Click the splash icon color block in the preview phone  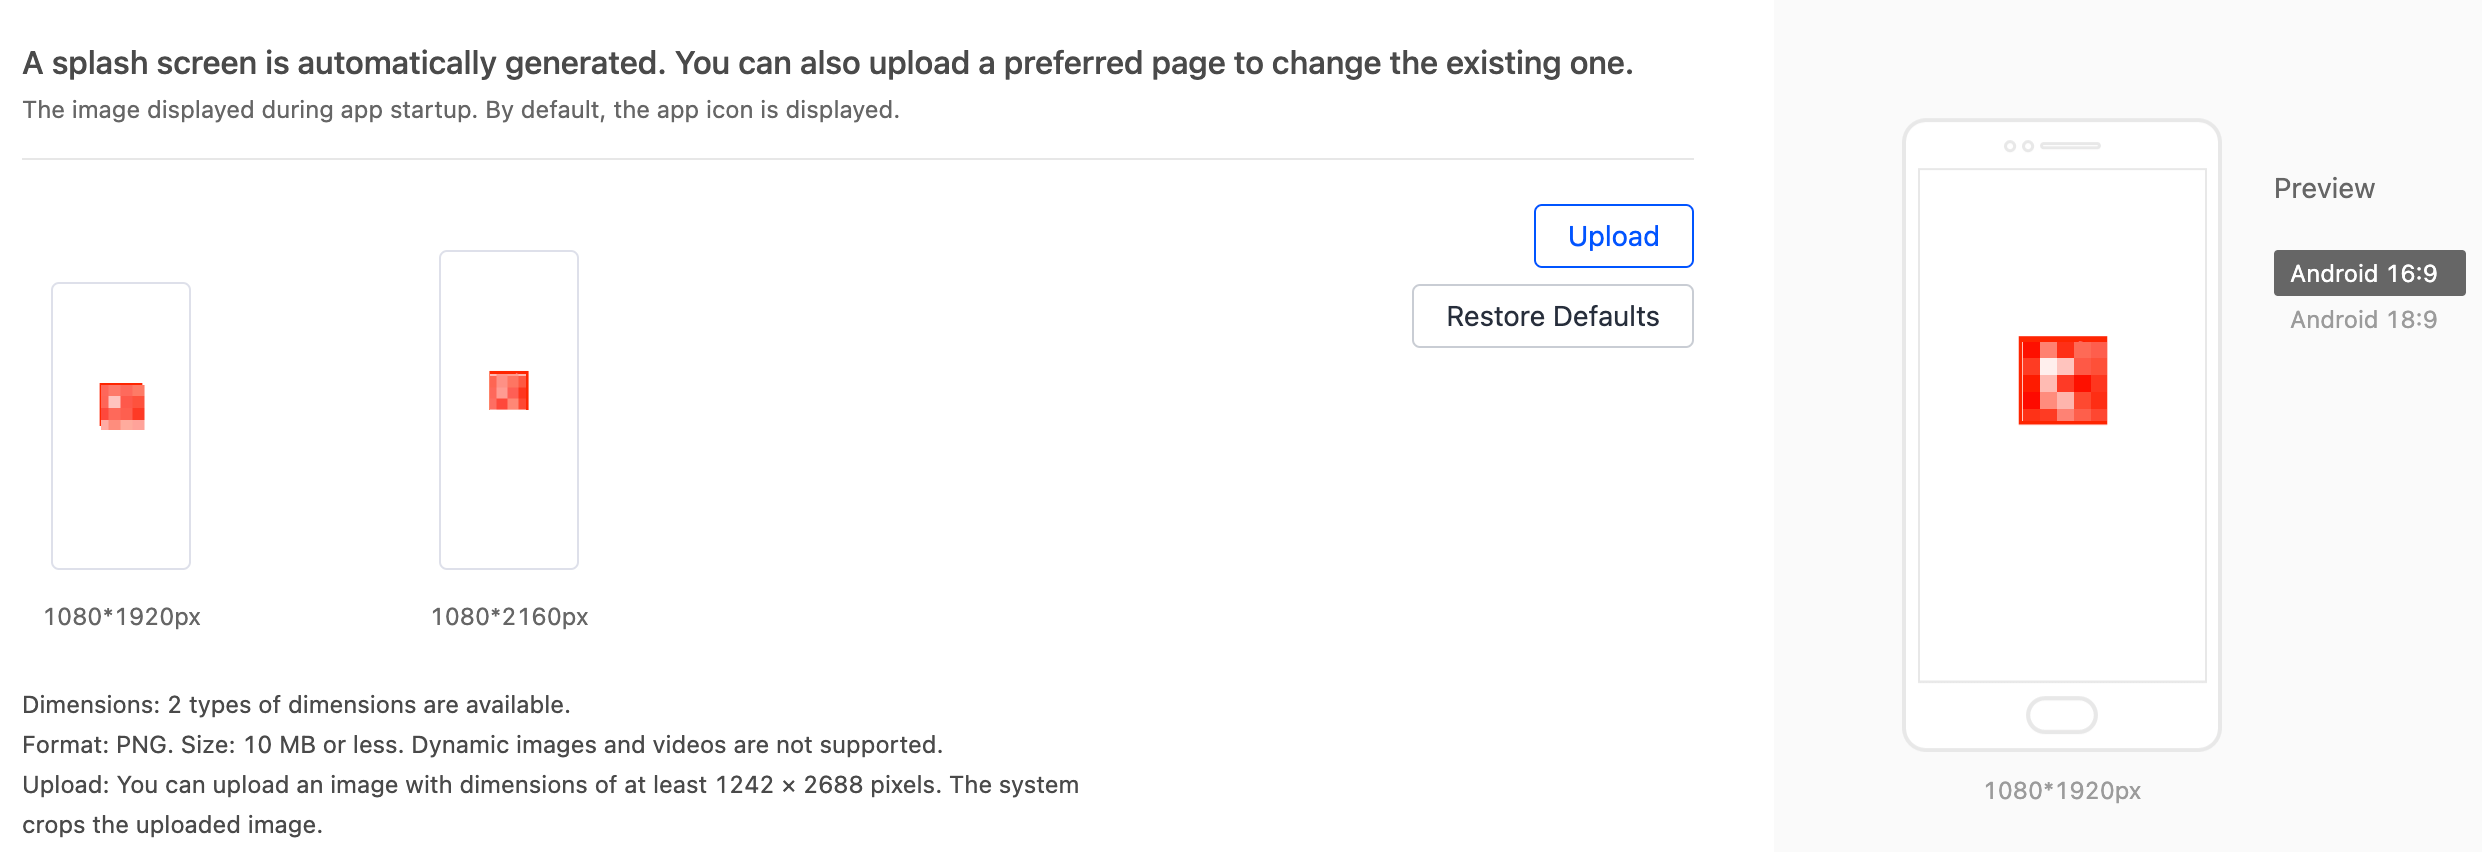pyautogui.click(x=2061, y=380)
